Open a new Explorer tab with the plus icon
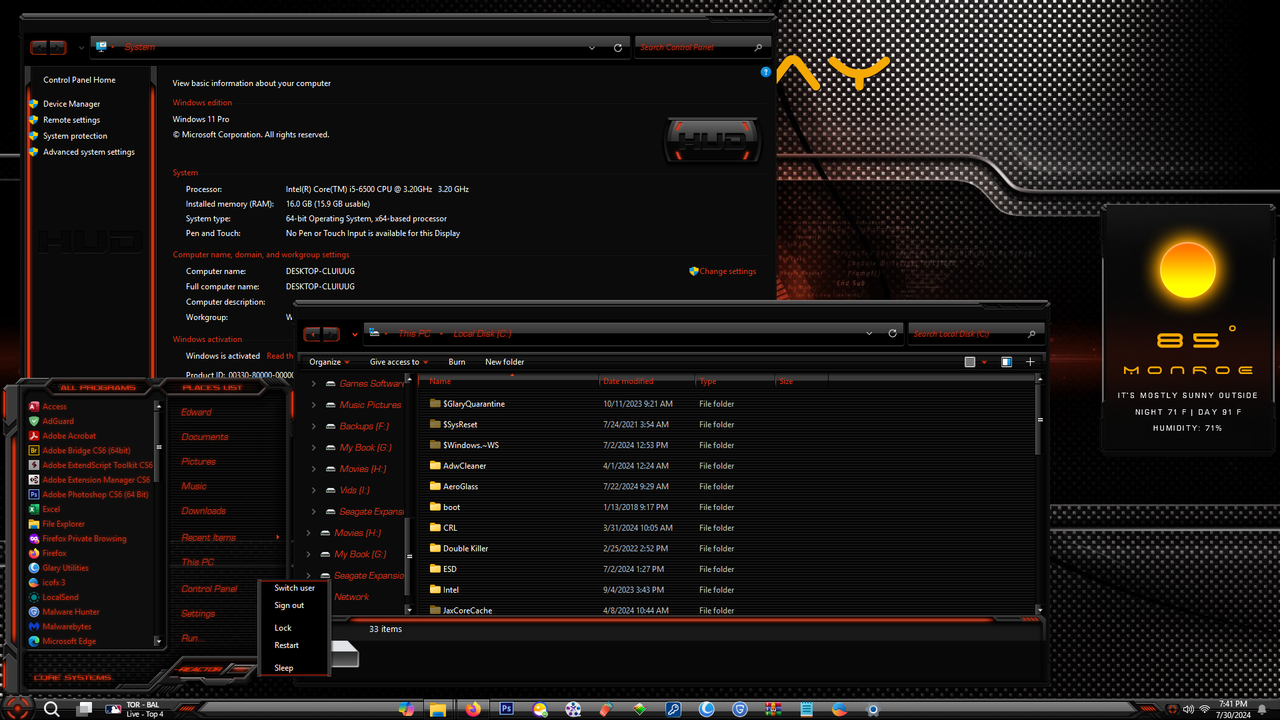The width and height of the screenshot is (1280, 720). click(1031, 361)
